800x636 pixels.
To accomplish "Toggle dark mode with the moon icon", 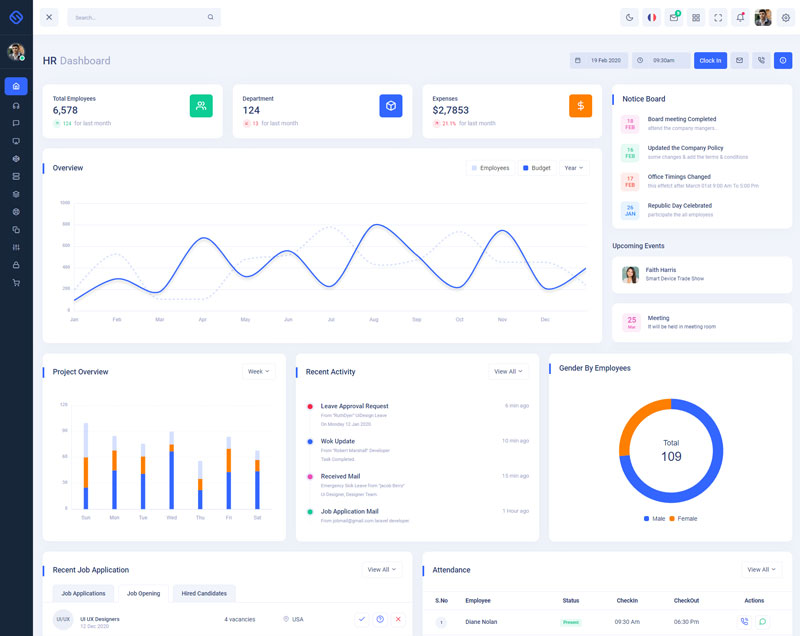I will coord(629,17).
